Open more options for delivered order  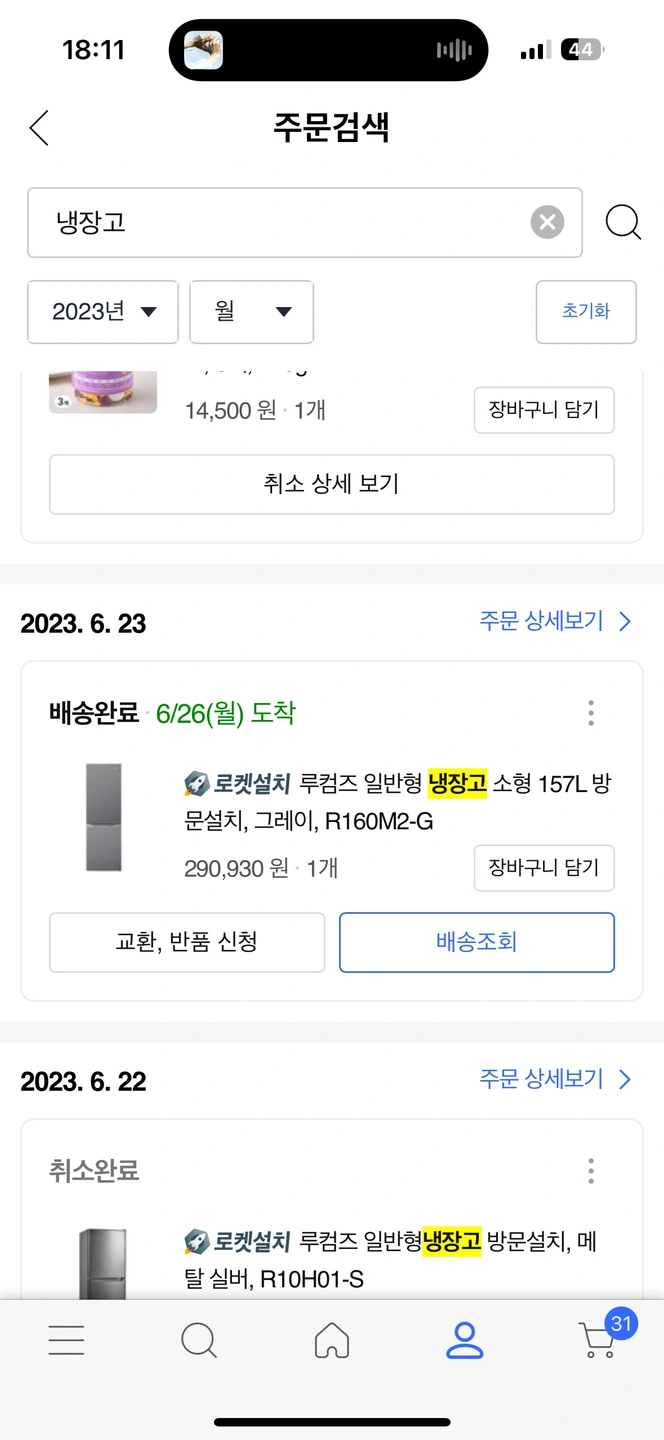[591, 713]
